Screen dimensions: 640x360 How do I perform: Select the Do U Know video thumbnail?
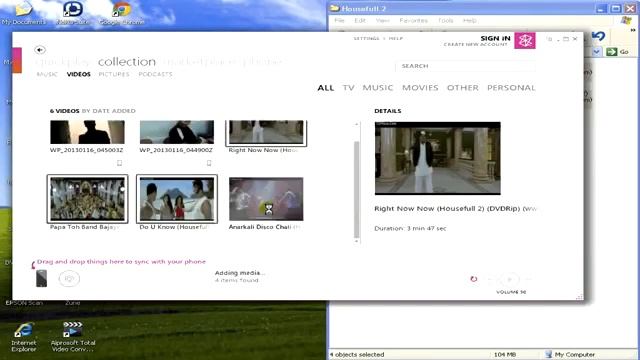tap(177, 199)
